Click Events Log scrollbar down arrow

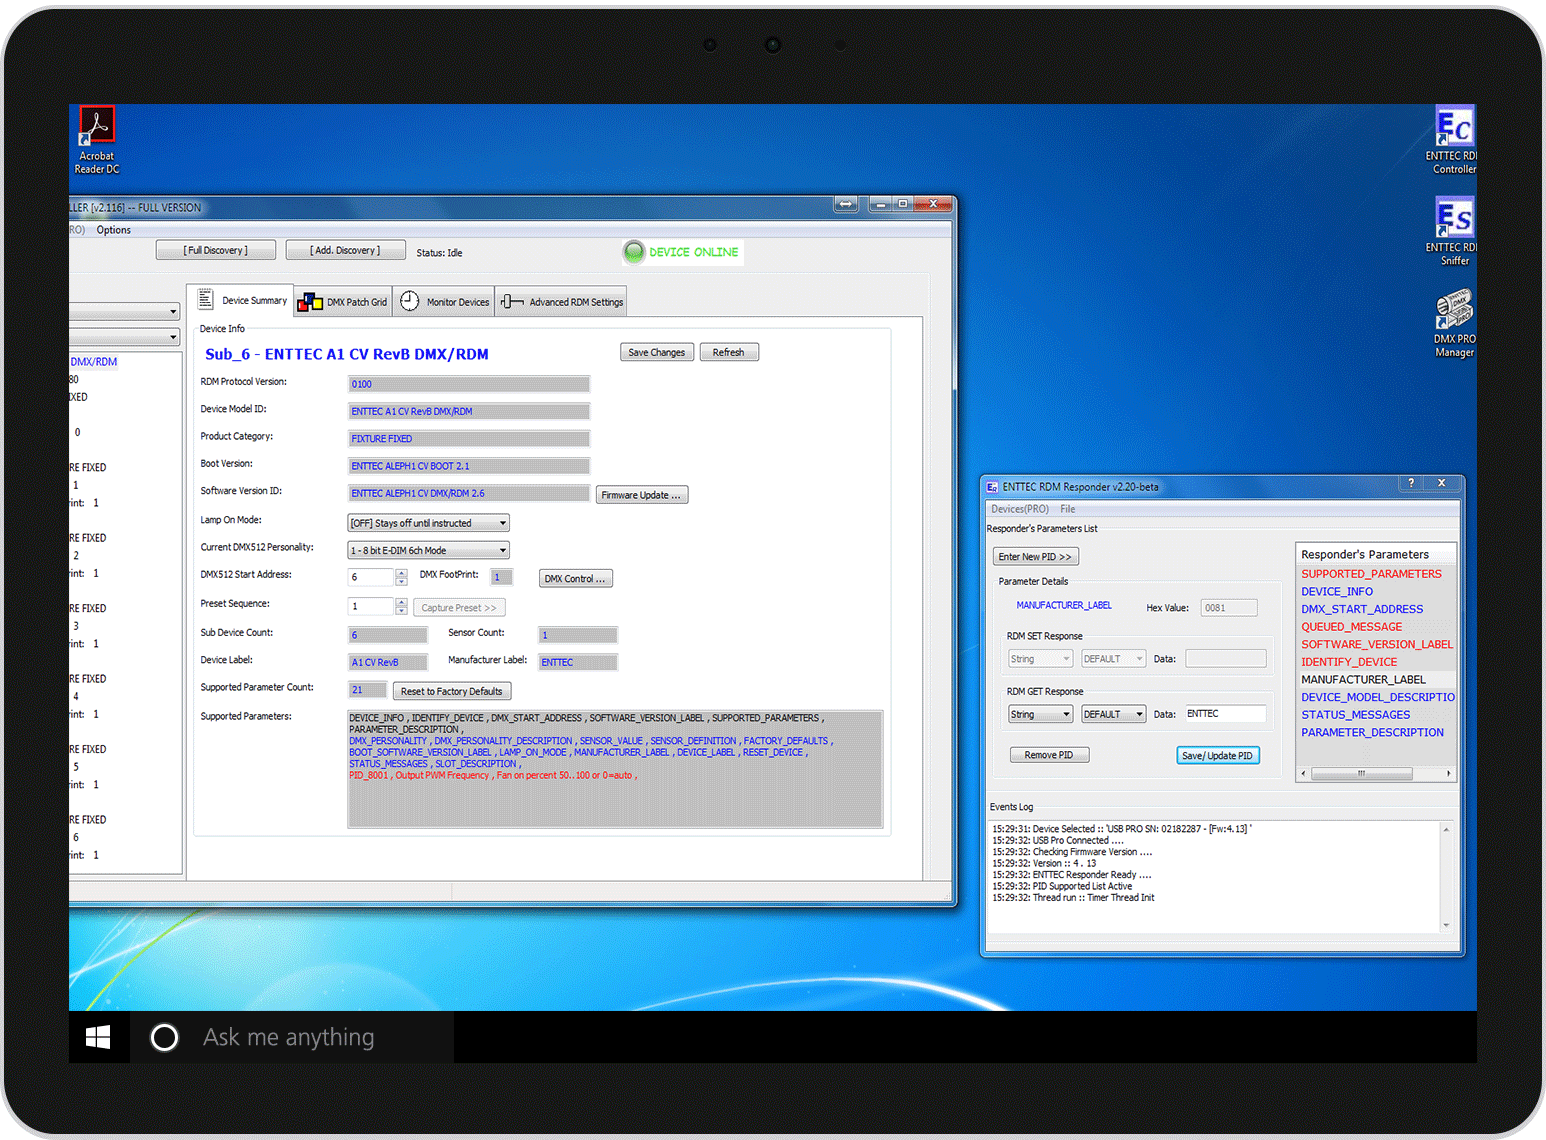point(1446,925)
